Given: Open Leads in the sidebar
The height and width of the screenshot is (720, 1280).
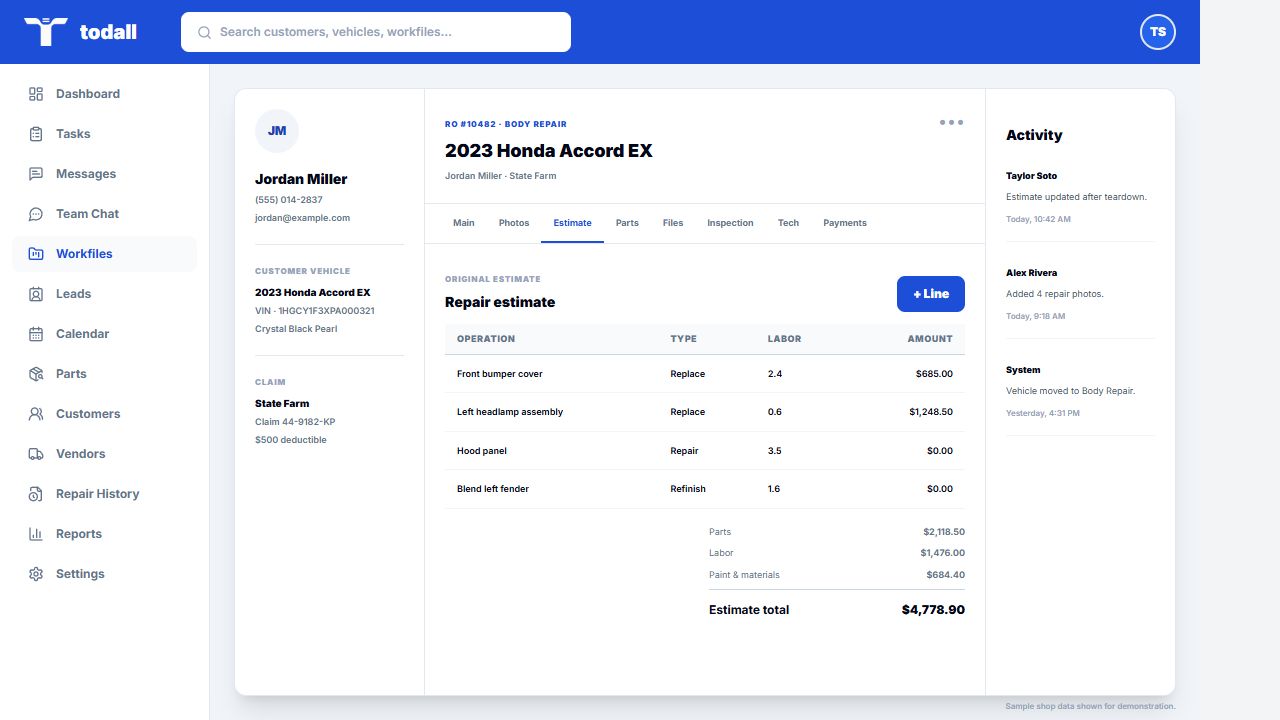Looking at the screenshot, I should click(104, 294).
